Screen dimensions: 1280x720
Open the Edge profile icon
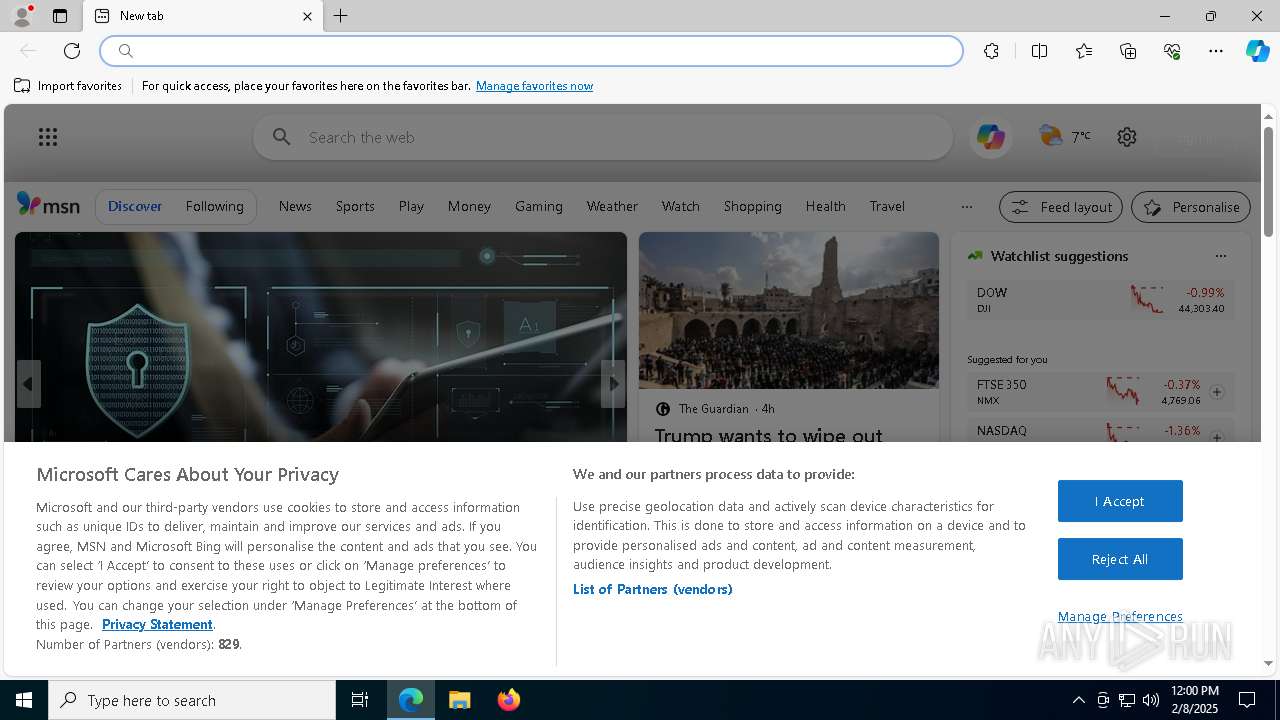(x=22, y=16)
